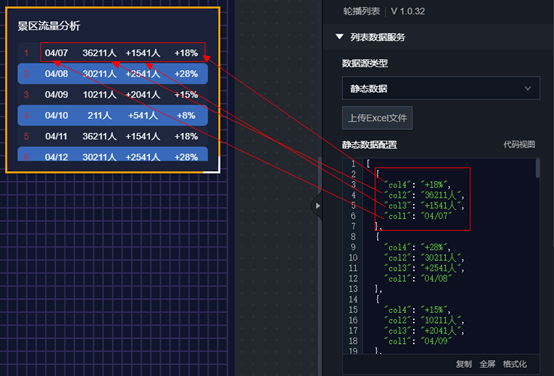Screen dimensions: 554x376
Task: Click the "col1": "04/08" code line
Action: coord(418,279)
